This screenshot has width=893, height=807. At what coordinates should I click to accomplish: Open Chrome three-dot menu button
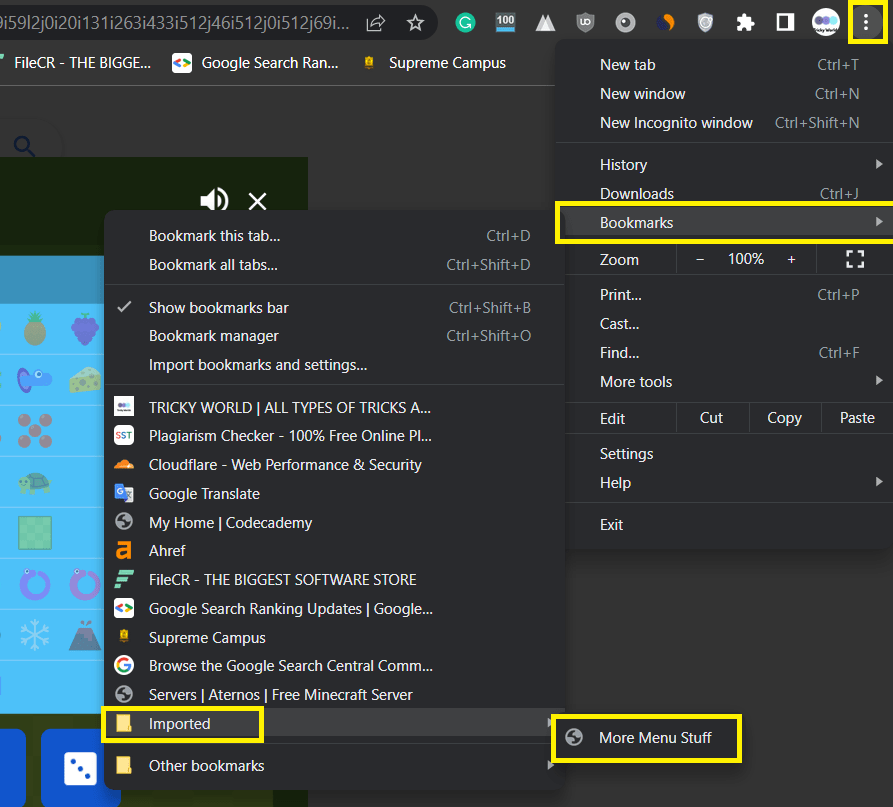coord(866,22)
